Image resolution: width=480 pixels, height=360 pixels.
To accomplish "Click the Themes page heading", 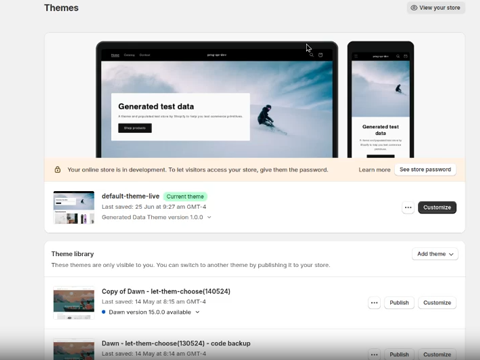I will tap(61, 8).
